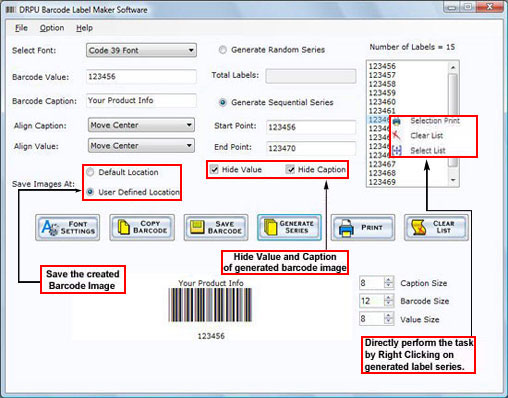Select list entry 123458
Image resolution: width=508 pixels, height=398 pixels.
point(382,84)
